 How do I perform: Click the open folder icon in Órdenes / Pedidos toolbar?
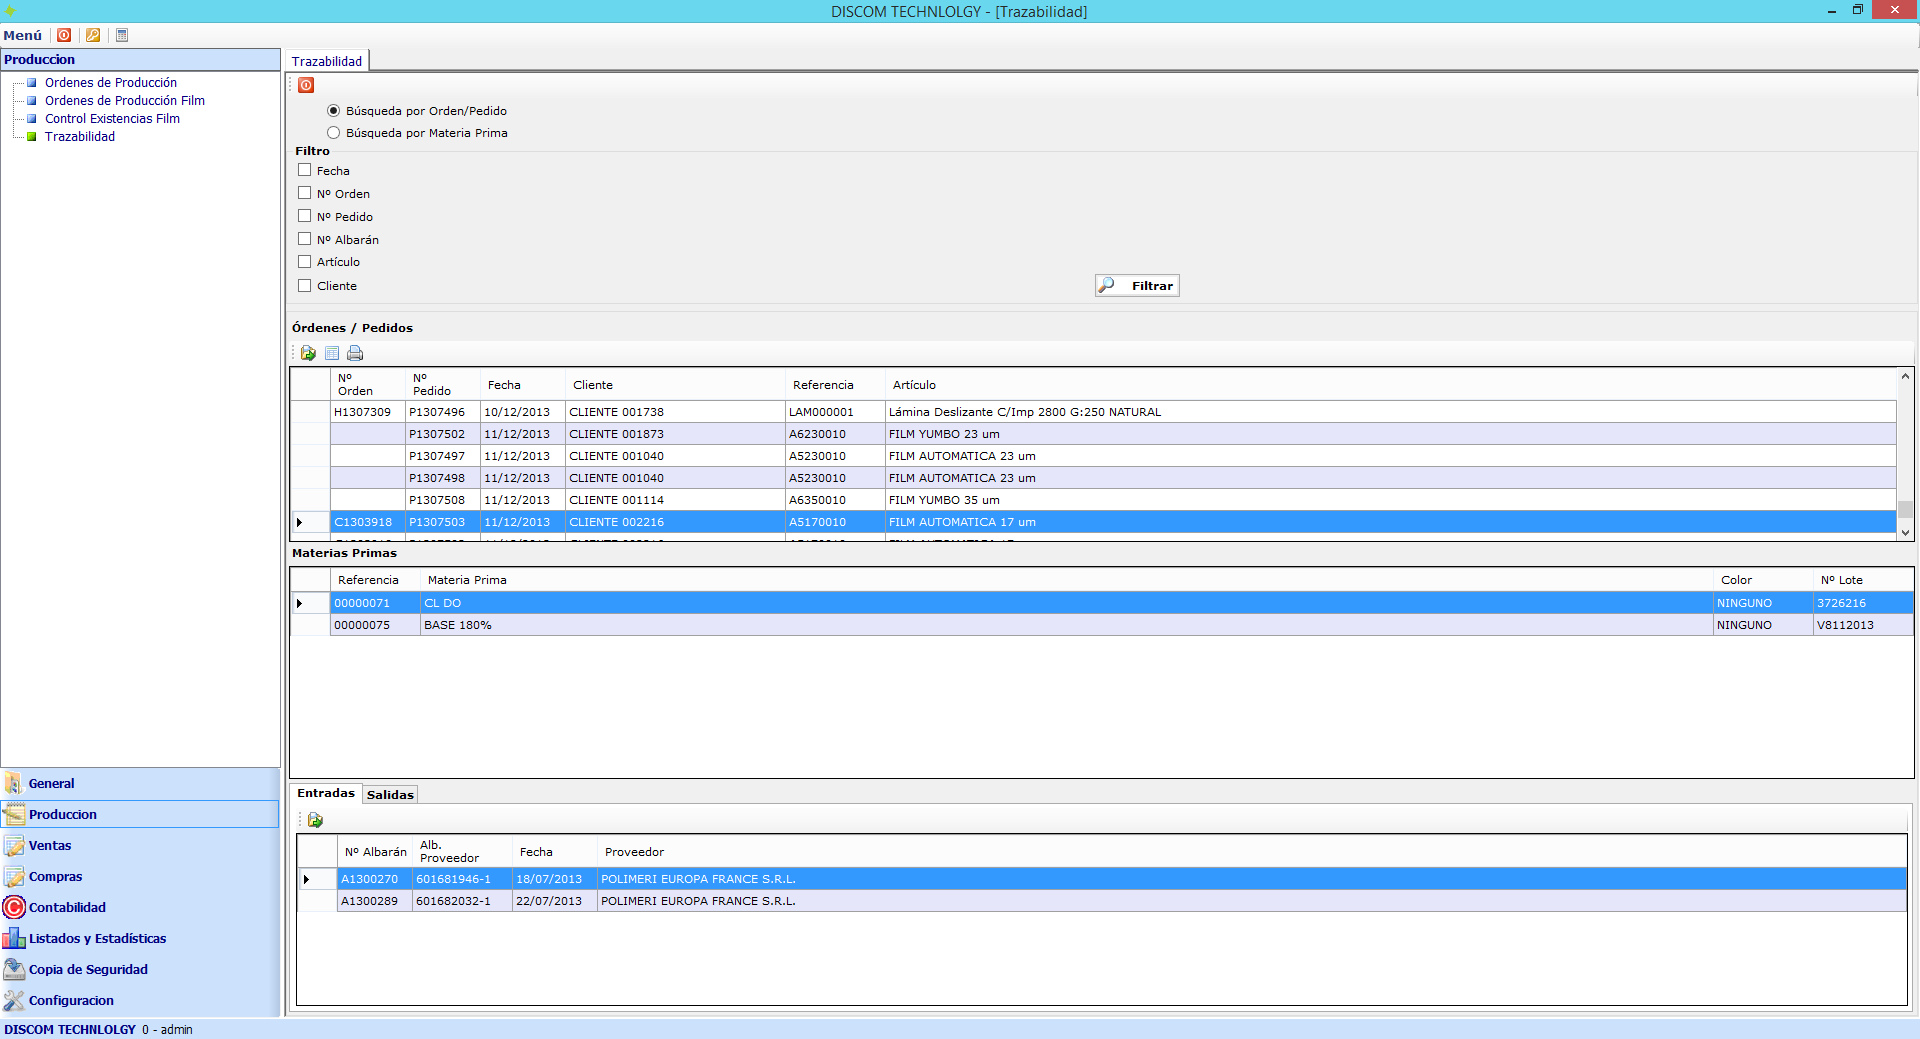pos(308,353)
